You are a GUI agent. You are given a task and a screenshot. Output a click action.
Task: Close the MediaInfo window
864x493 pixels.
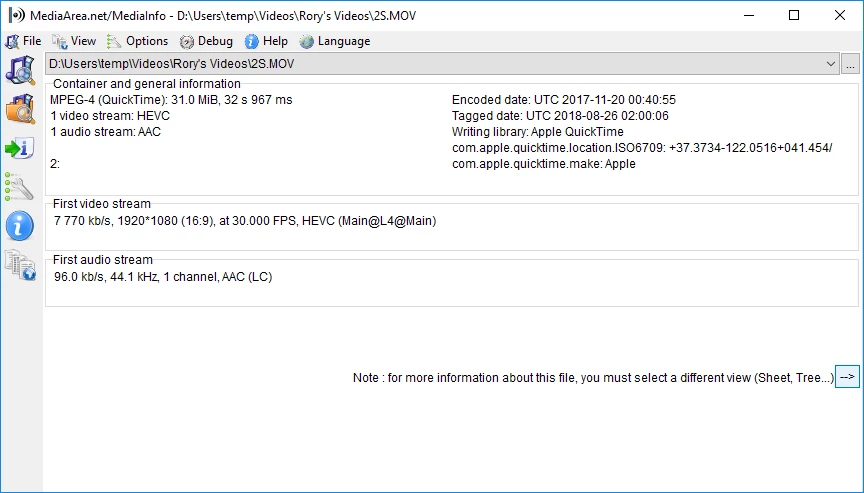pyautogui.click(x=840, y=15)
